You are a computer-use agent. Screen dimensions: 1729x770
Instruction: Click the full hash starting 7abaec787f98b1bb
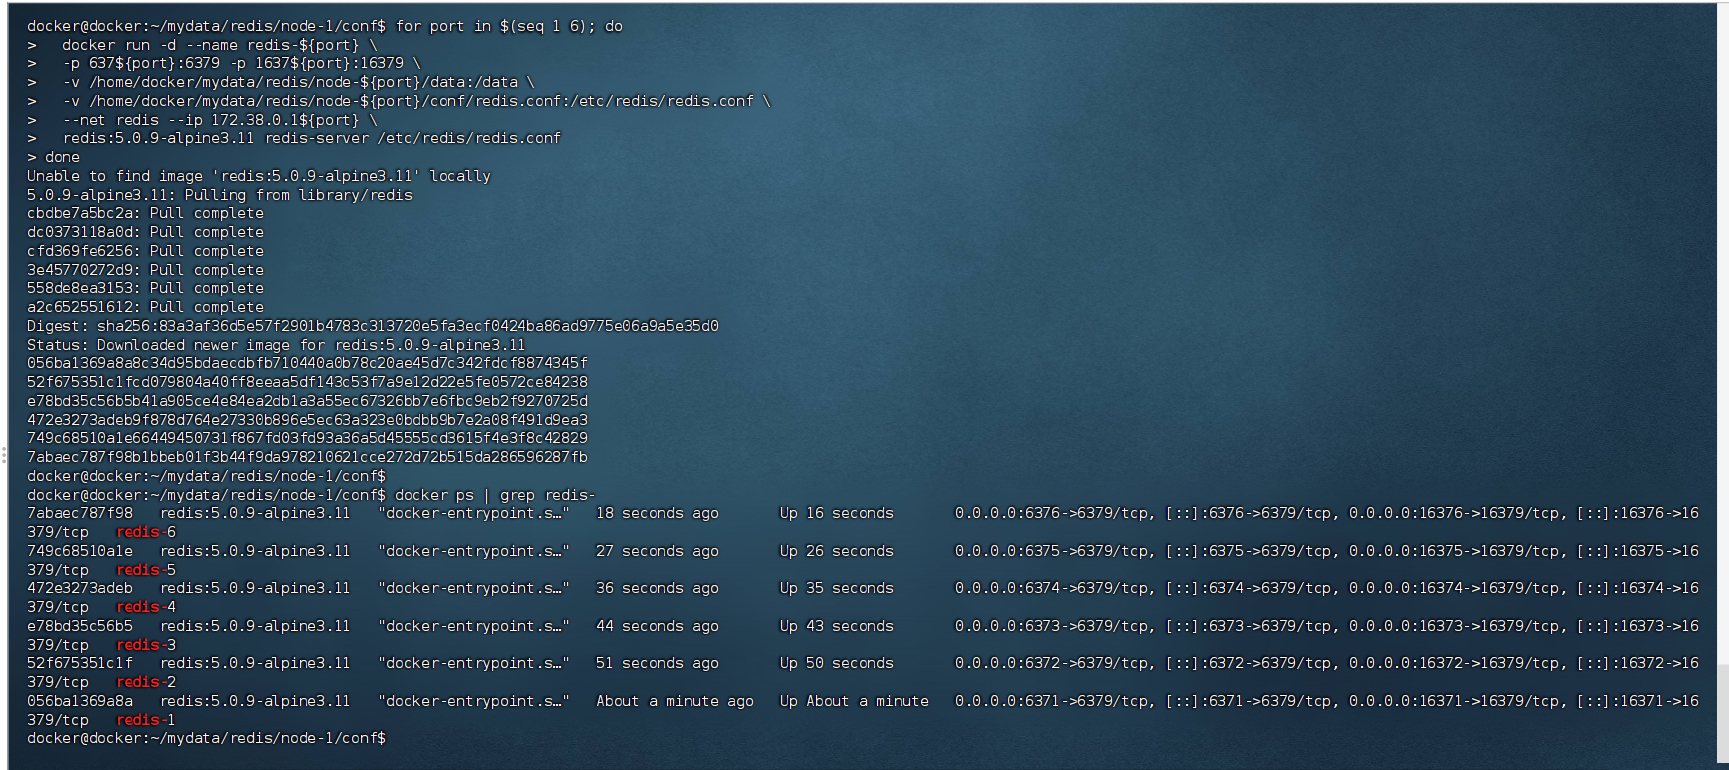pos(308,457)
